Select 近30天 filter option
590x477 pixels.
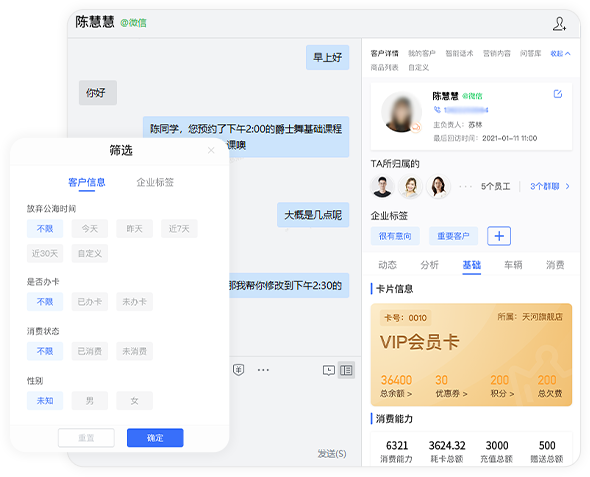[45, 253]
